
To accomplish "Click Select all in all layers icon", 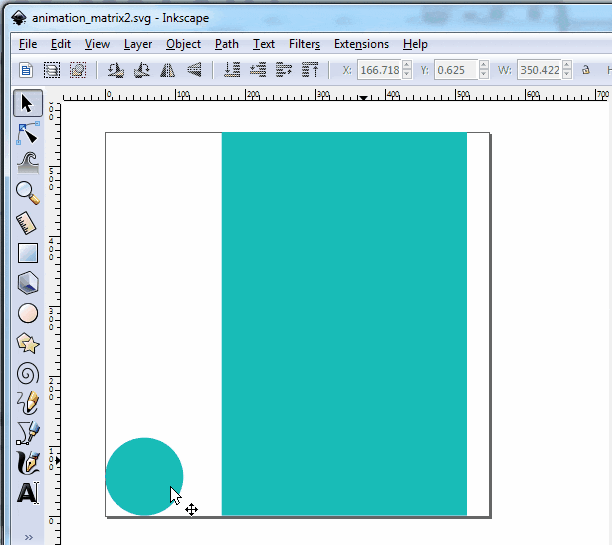I will [x=52, y=70].
